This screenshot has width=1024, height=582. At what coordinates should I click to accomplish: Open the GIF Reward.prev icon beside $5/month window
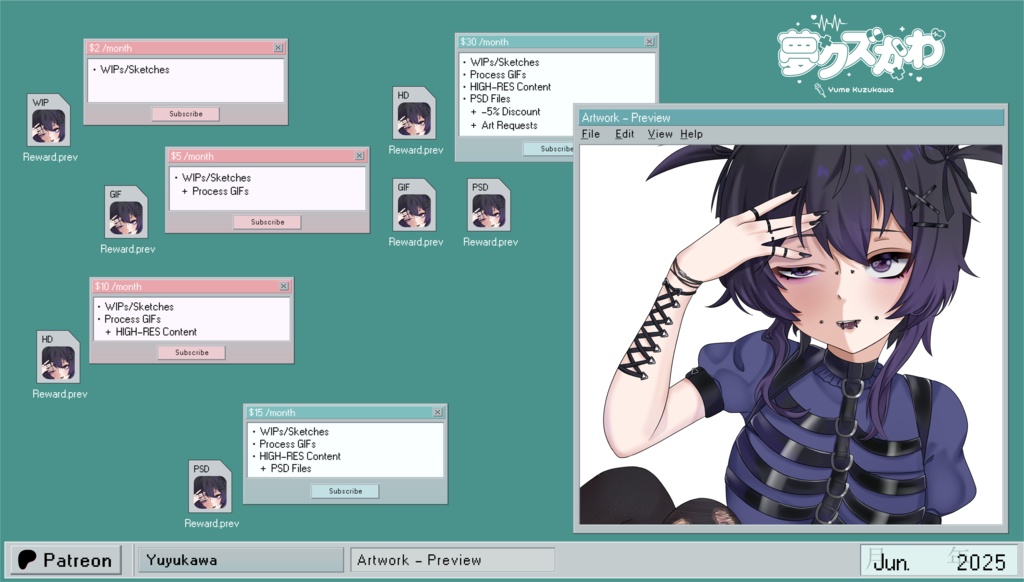[x=126, y=212]
